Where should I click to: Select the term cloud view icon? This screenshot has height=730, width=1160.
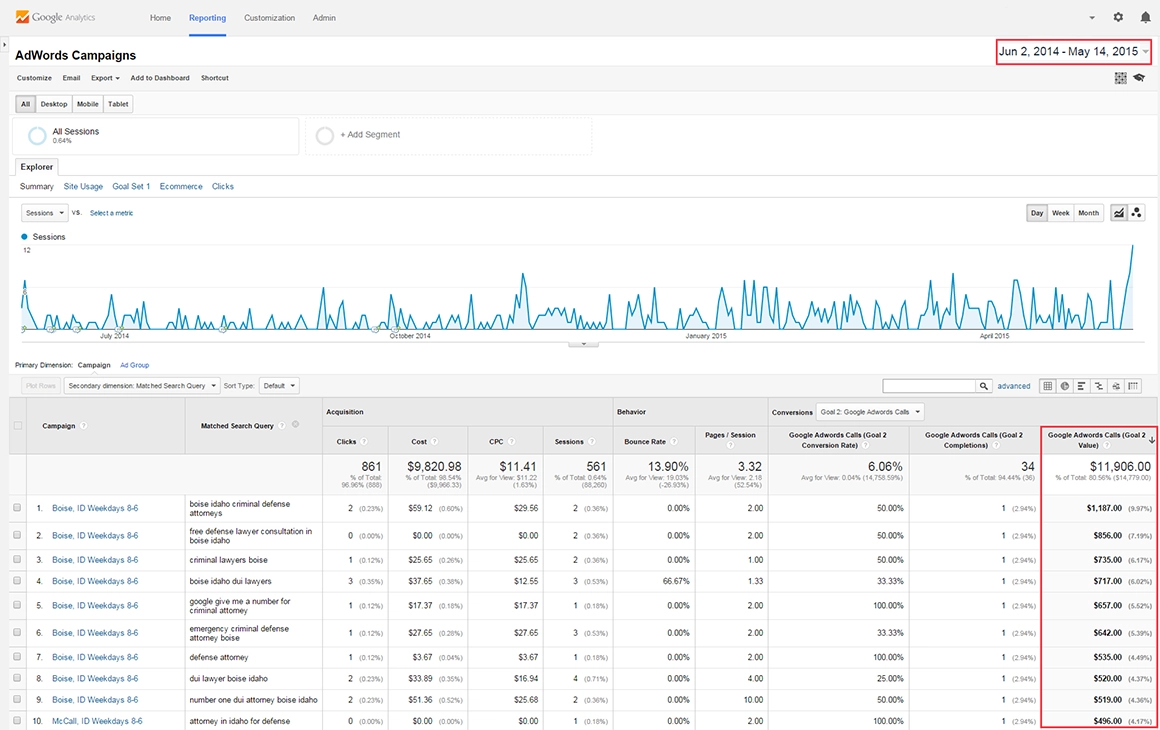click(1116, 386)
